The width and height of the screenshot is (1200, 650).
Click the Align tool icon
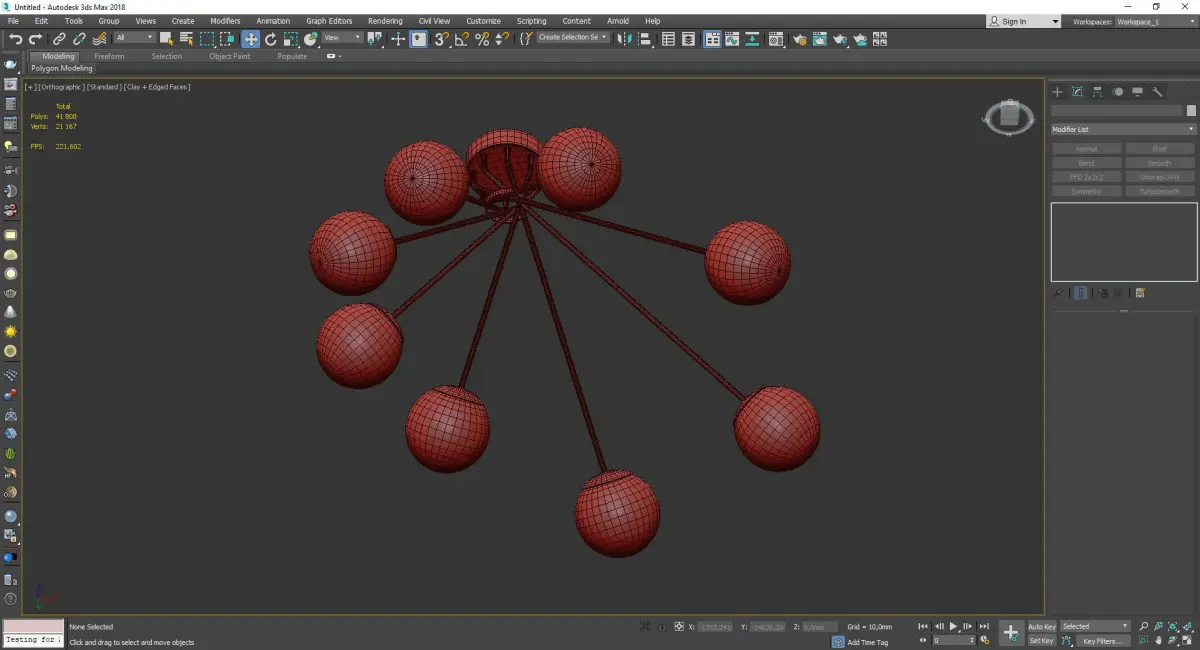pos(645,39)
